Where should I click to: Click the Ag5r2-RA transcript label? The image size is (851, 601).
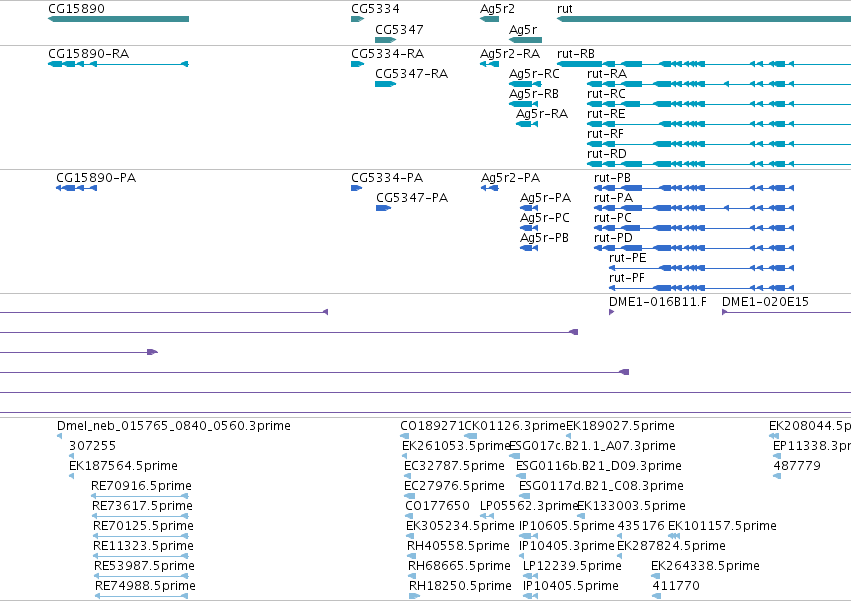[x=510, y=54]
